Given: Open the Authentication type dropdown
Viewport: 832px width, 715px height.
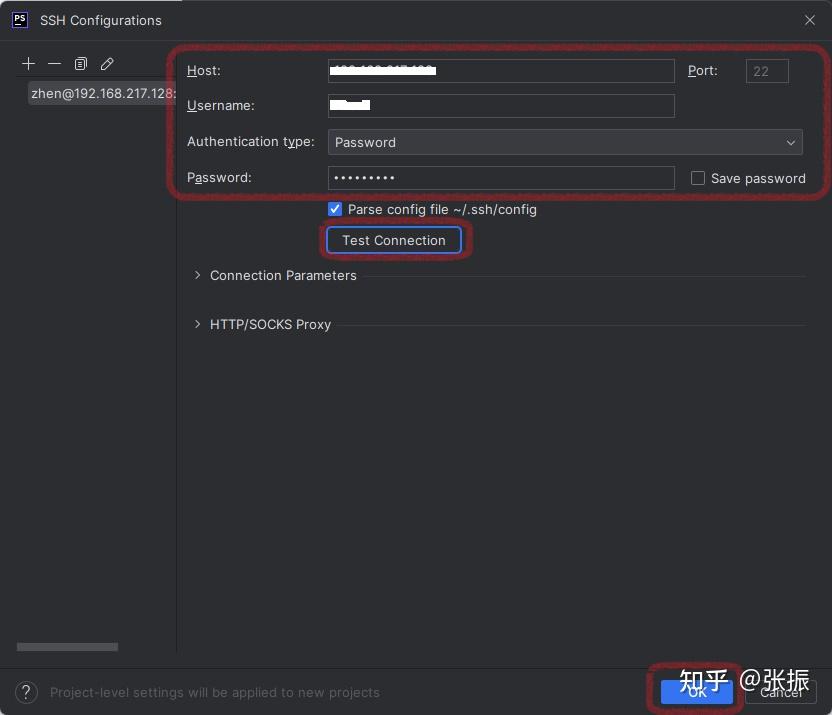Looking at the screenshot, I should point(565,142).
